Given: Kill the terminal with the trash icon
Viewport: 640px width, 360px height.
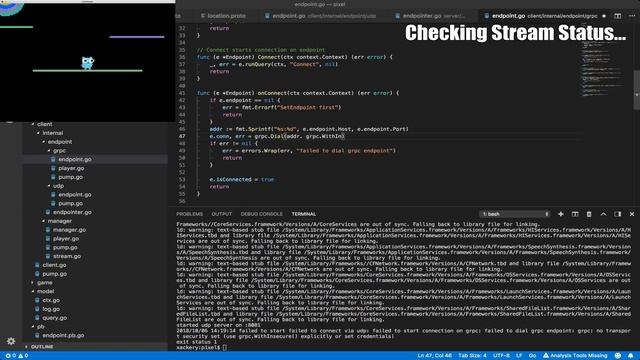Looking at the screenshot, I should [x=589, y=214].
